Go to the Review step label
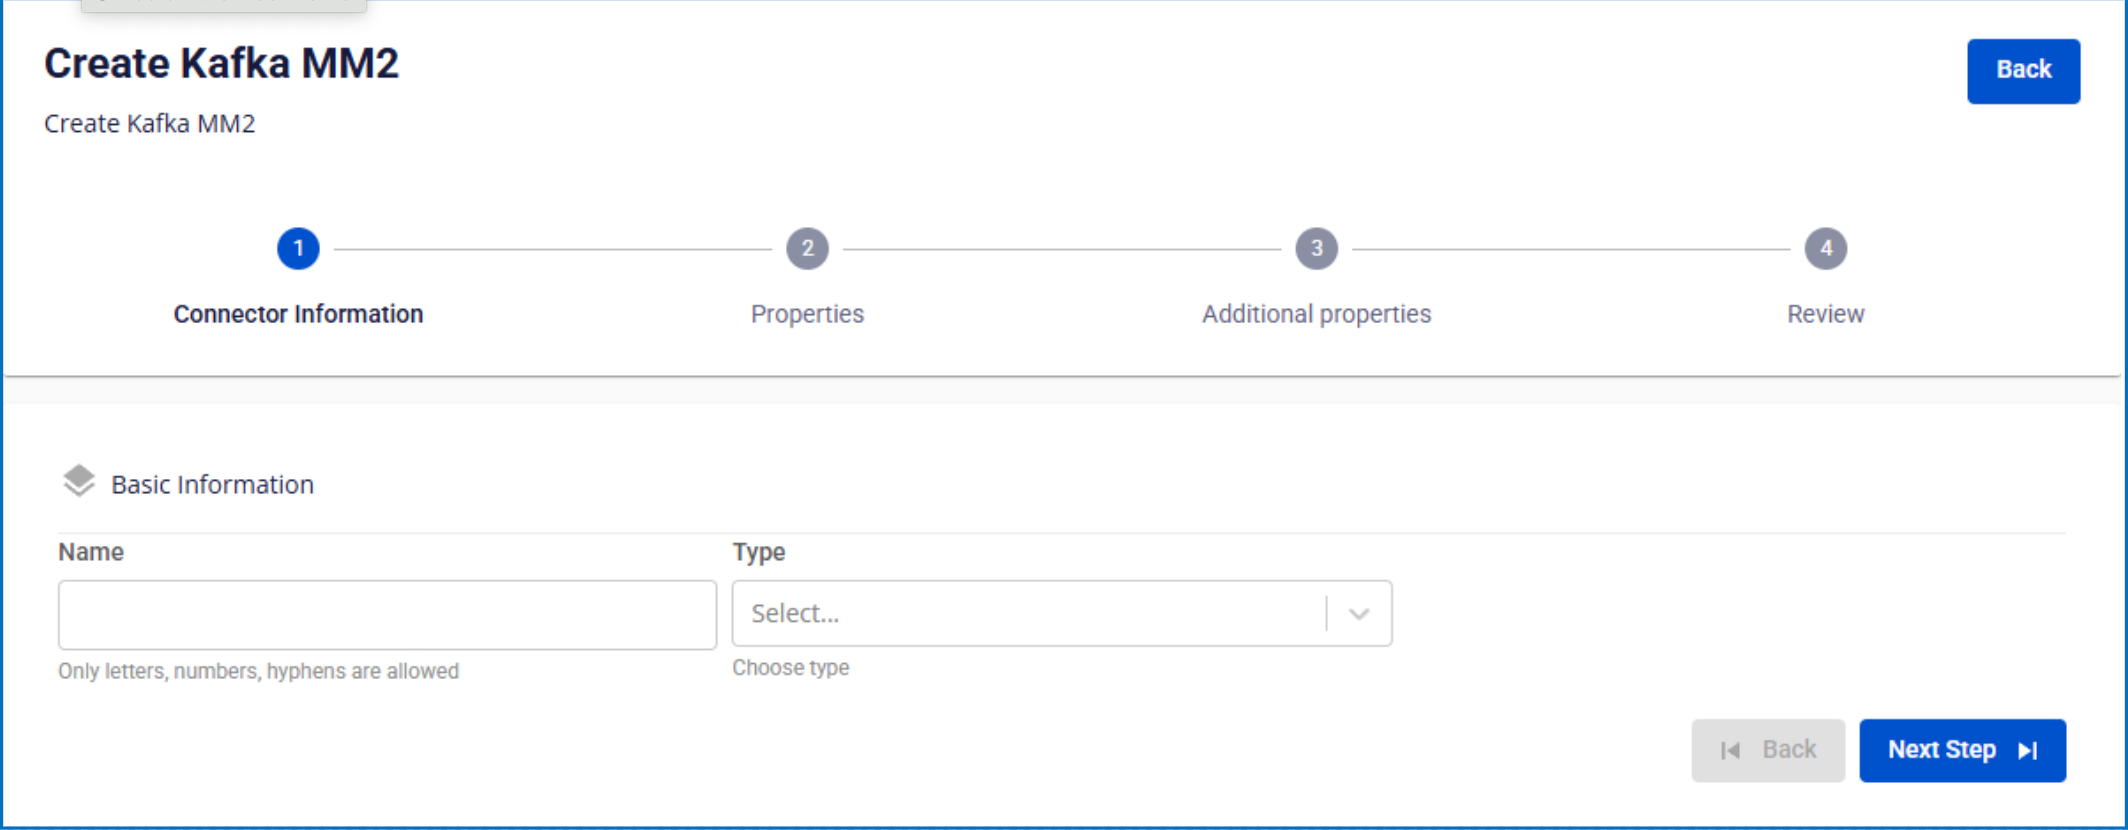 tap(1825, 314)
